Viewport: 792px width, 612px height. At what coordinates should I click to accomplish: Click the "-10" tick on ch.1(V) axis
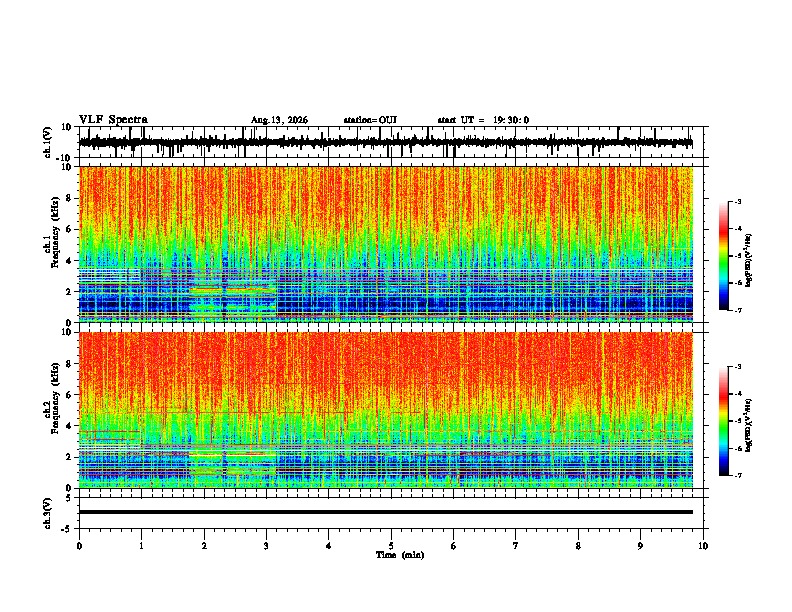pos(65,158)
